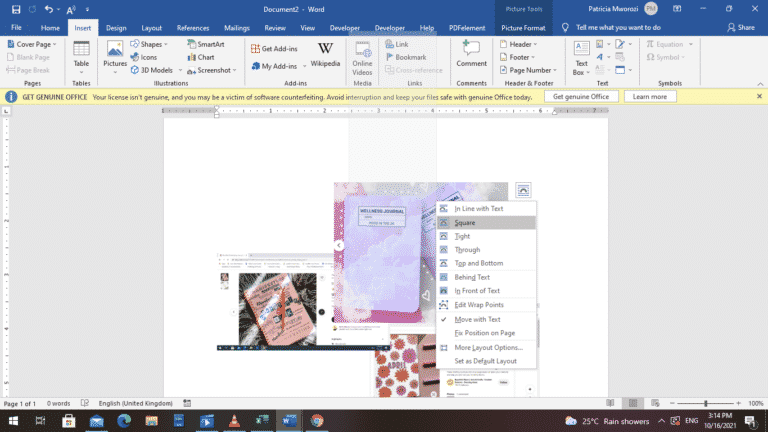The height and width of the screenshot is (432, 768).
Task: Choose Behind Text wrap option
Action: (x=486, y=277)
